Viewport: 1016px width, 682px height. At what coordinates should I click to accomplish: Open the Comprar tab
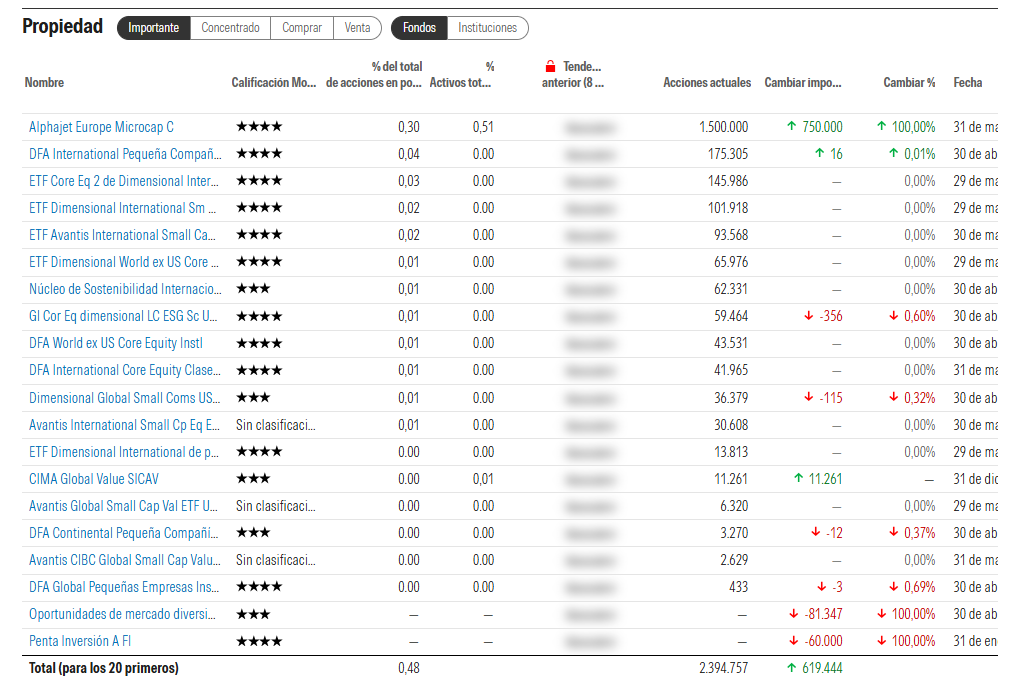pos(302,28)
